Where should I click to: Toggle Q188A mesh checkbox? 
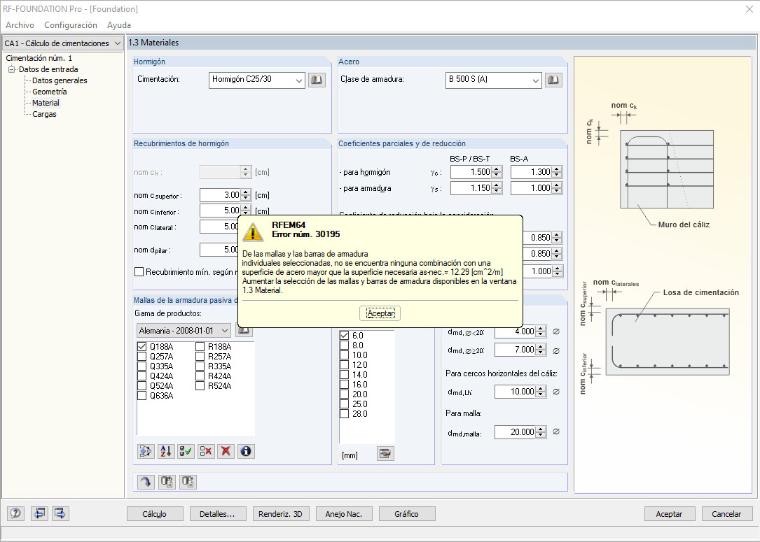click(142, 347)
